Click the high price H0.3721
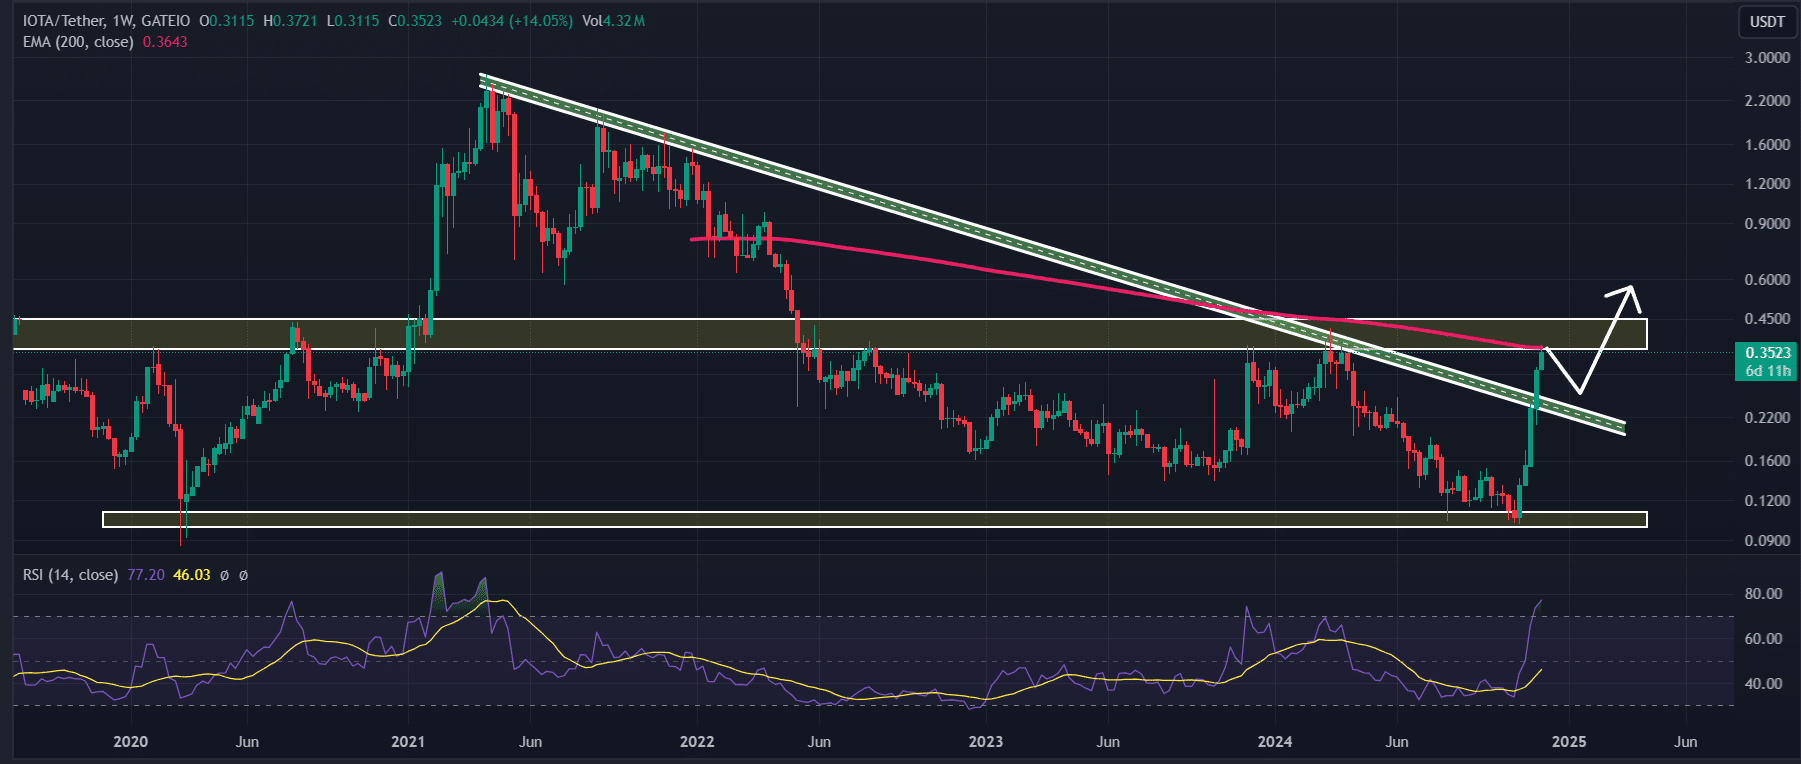This screenshot has height=764, width=1801. click(x=290, y=21)
